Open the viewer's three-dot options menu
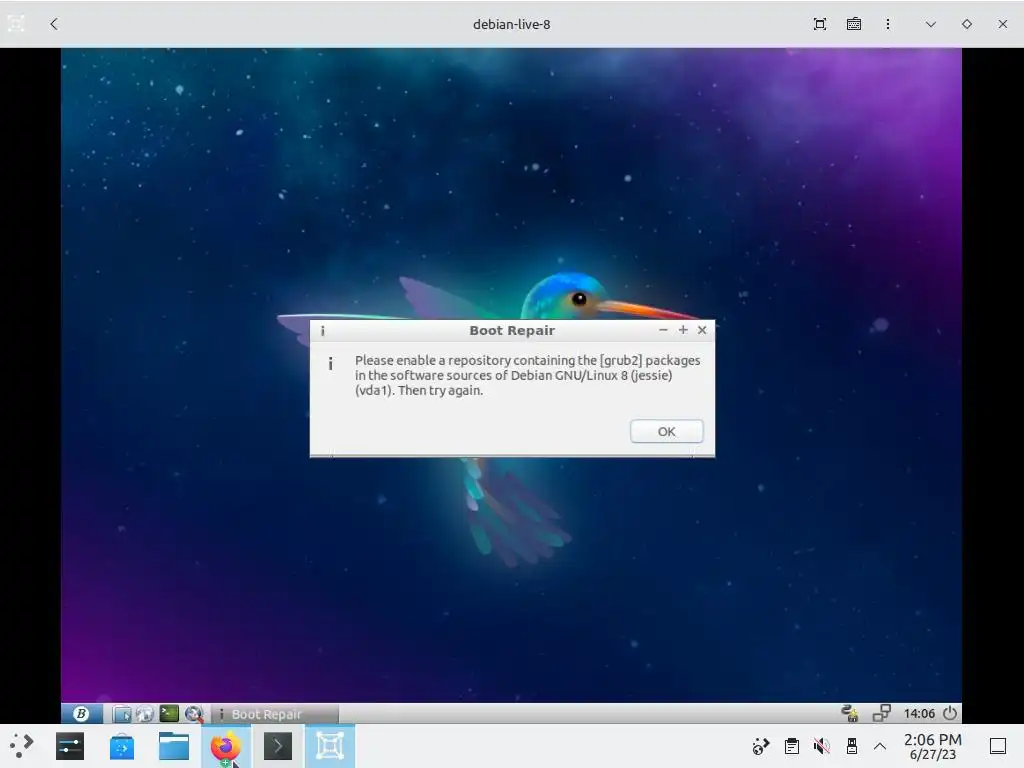 click(x=888, y=24)
